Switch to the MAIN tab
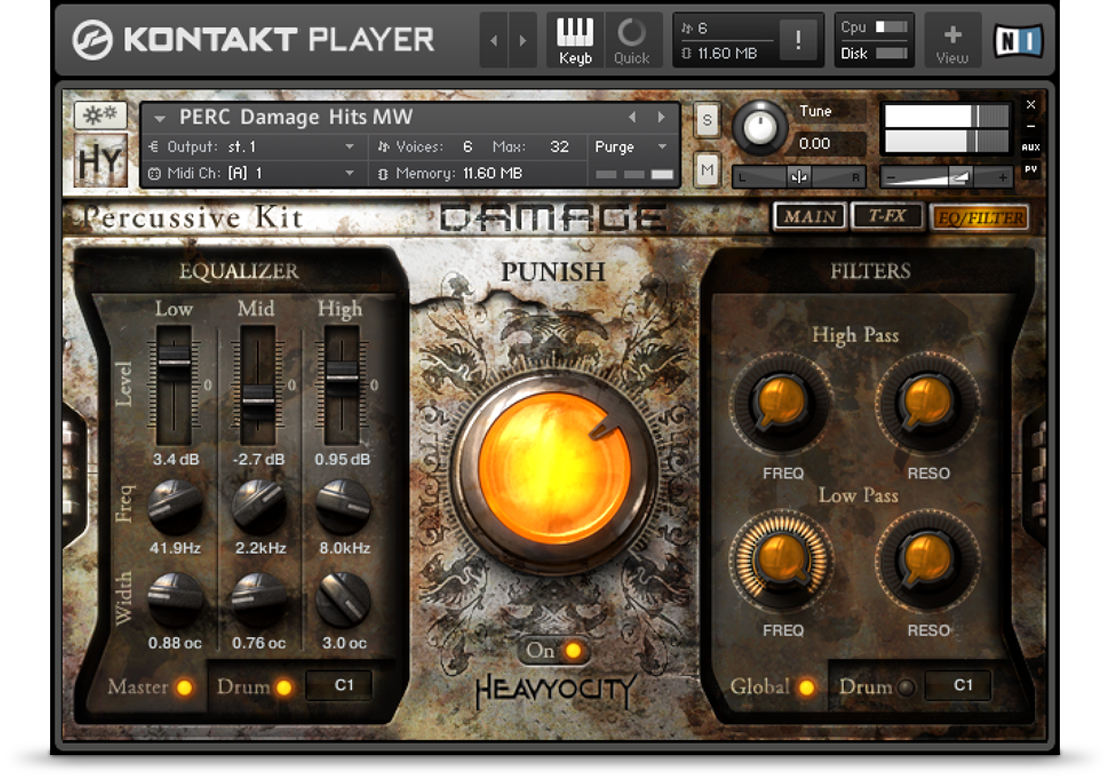 (x=810, y=217)
